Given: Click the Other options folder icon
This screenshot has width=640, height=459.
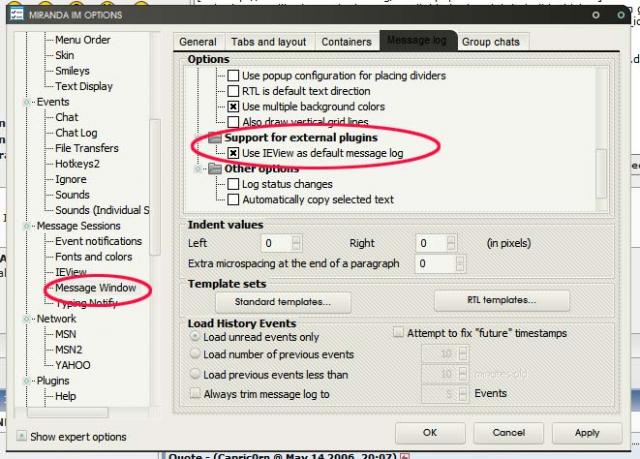Looking at the screenshot, I should coord(215,169).
